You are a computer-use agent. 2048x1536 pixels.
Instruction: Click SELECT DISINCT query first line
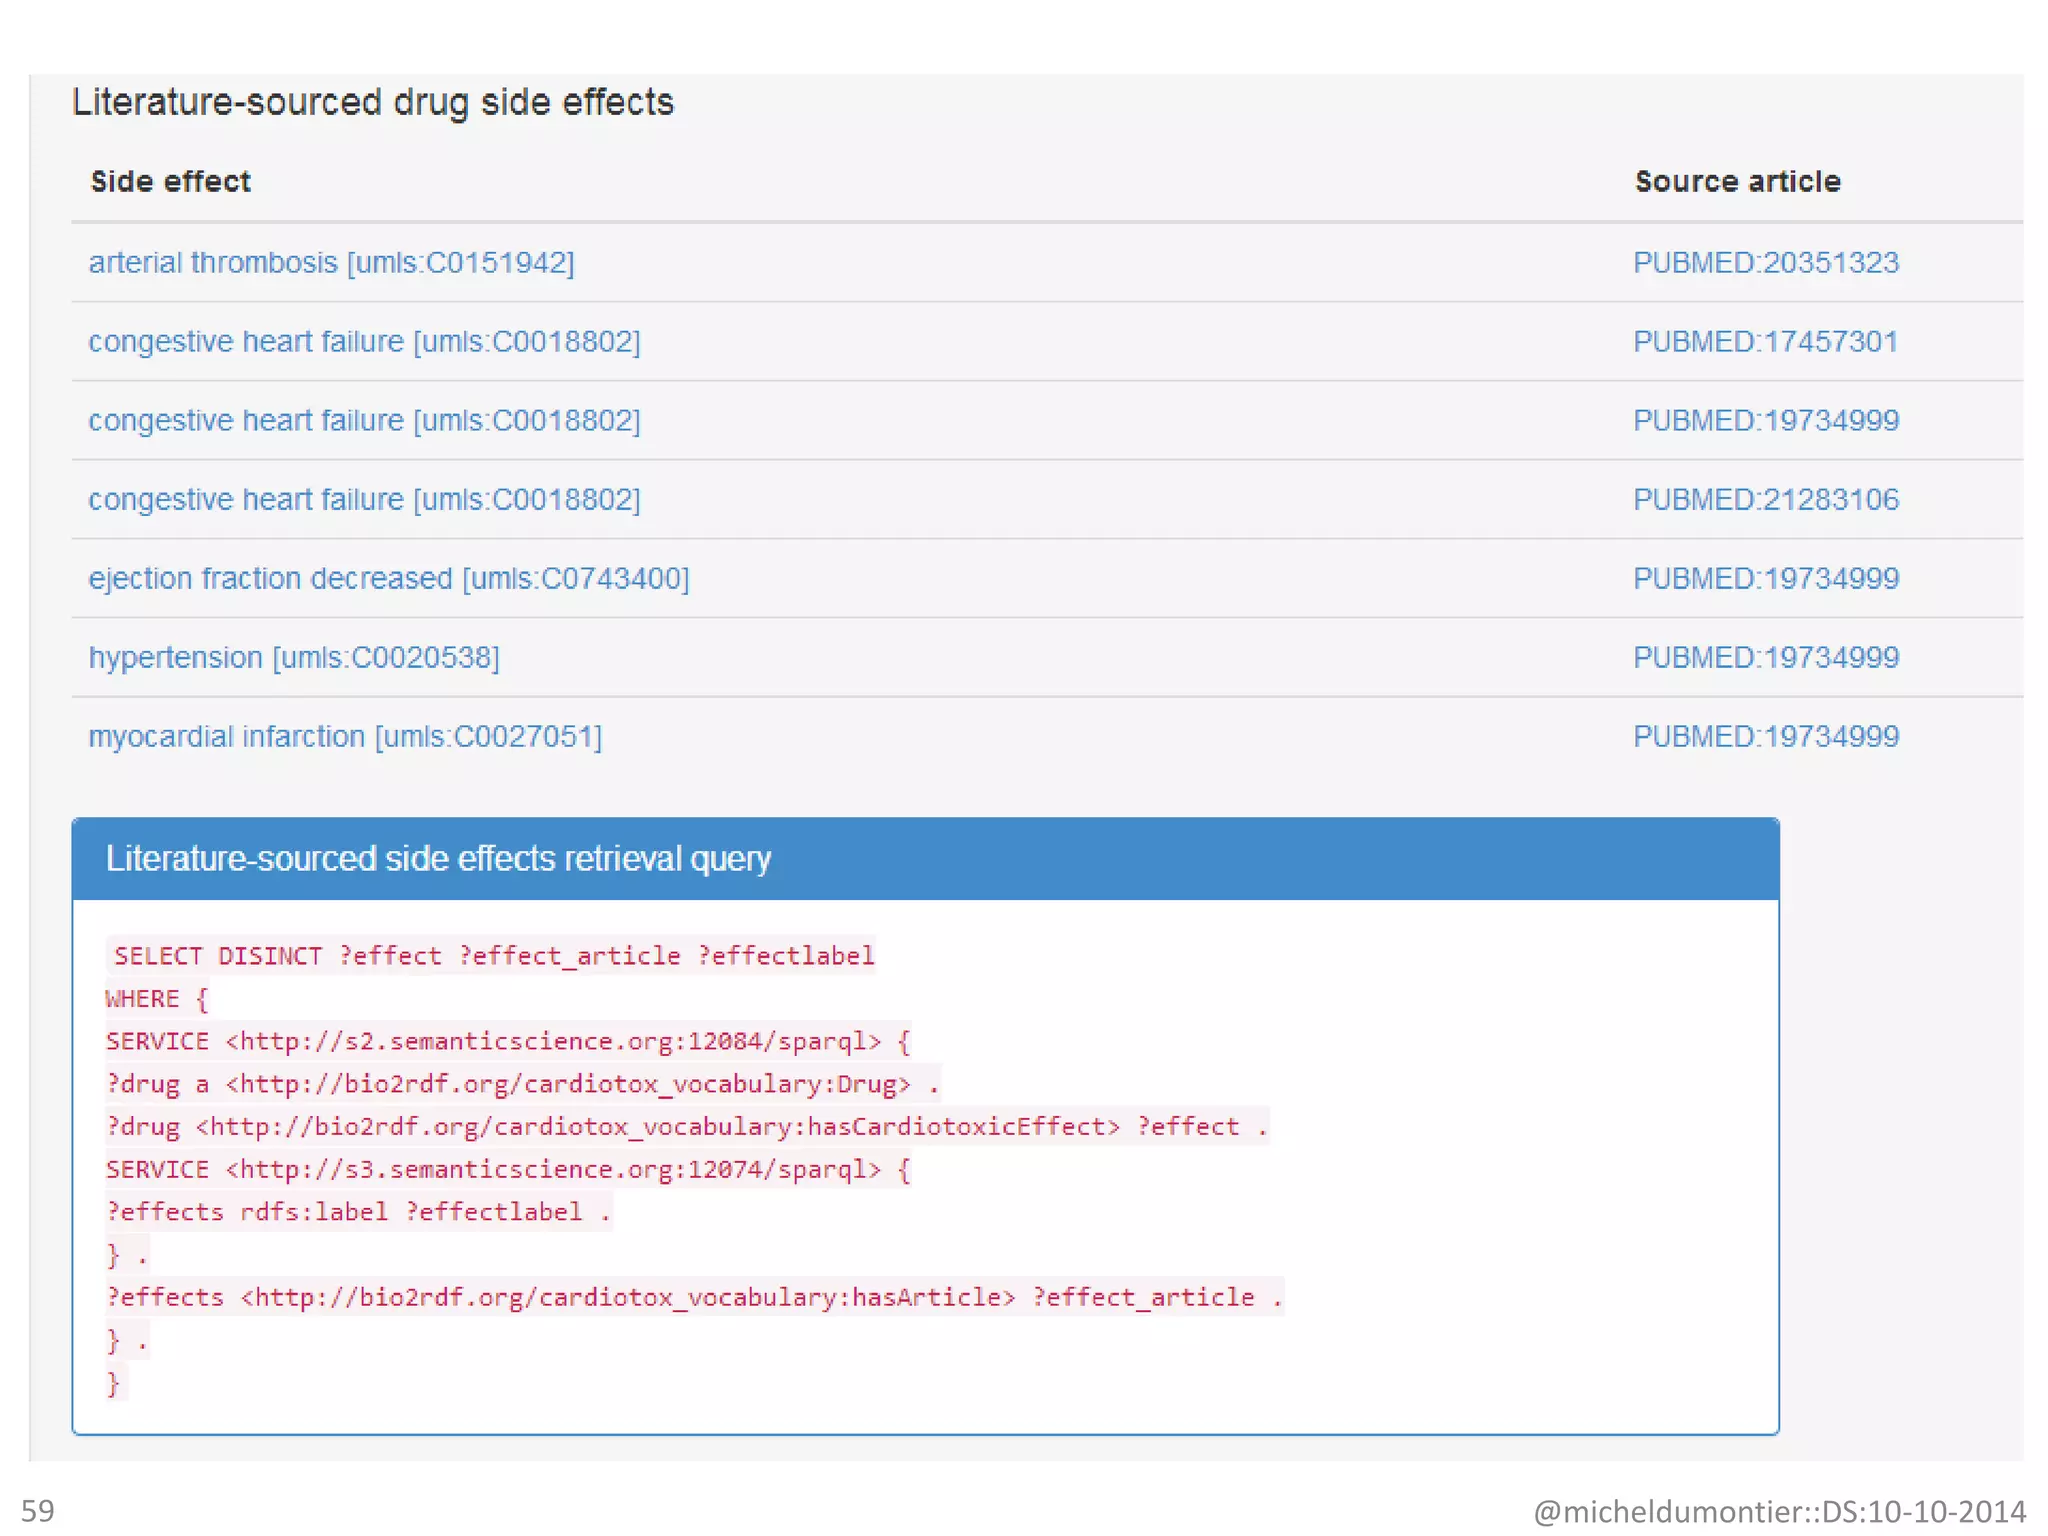point(494,956)
